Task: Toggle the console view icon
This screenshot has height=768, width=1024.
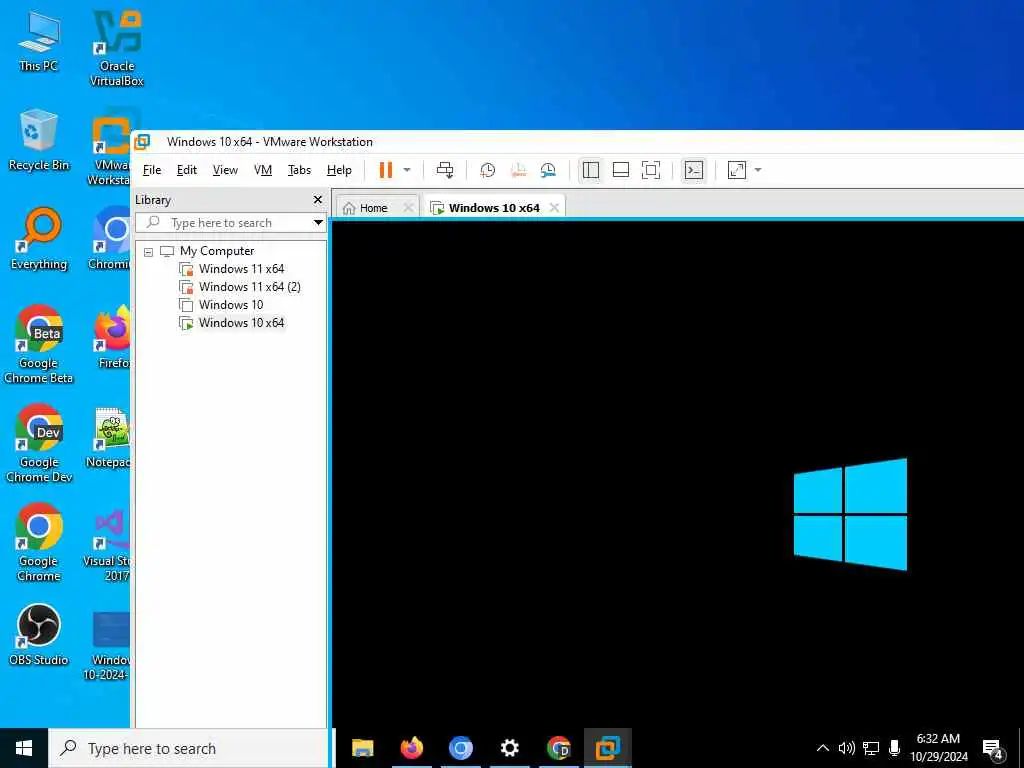Action: pyautogui.click(x=694, y=170)
